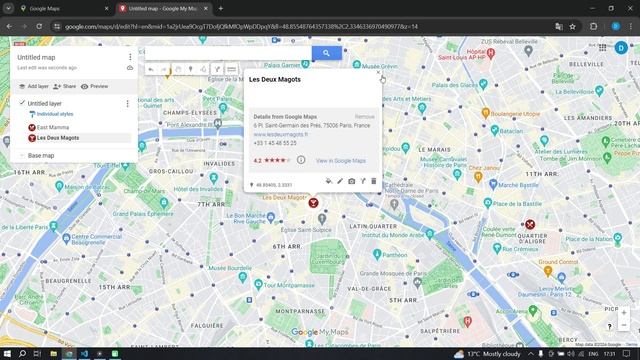Click the cloud save status icon
The width and height of the screenshot is (640, 360).
pos(130,68)
